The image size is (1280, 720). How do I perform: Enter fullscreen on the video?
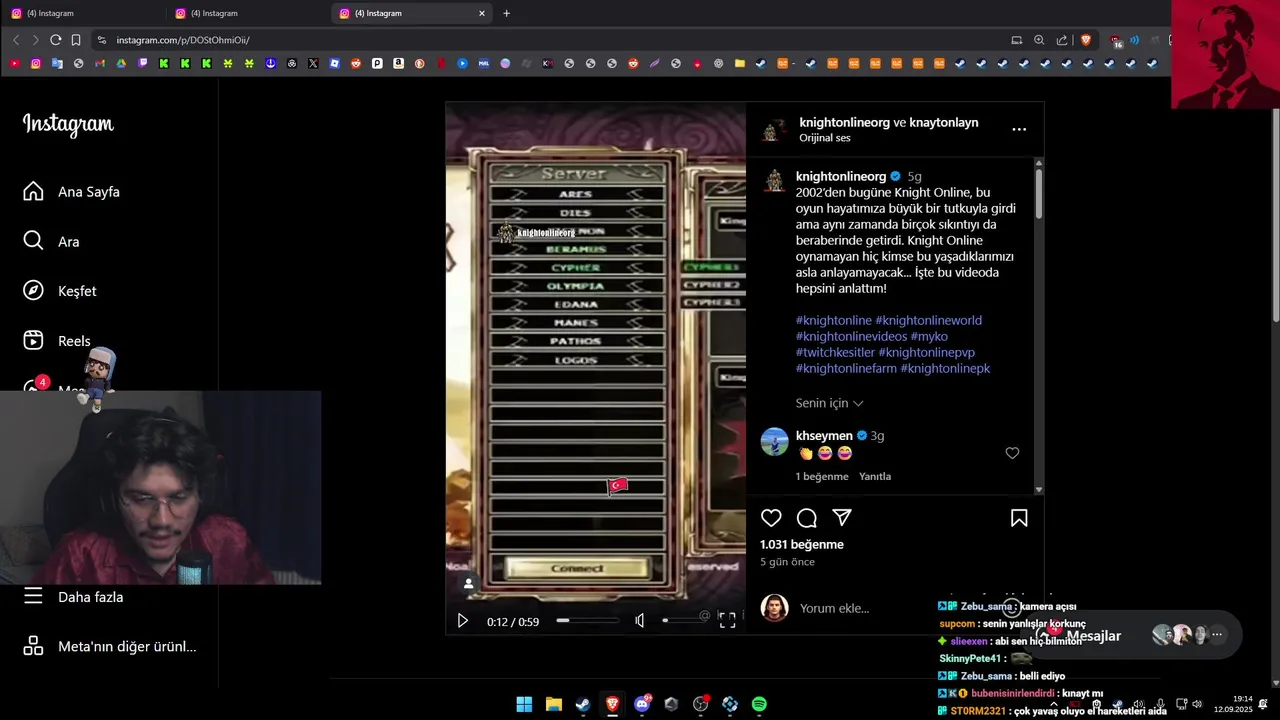728,621
